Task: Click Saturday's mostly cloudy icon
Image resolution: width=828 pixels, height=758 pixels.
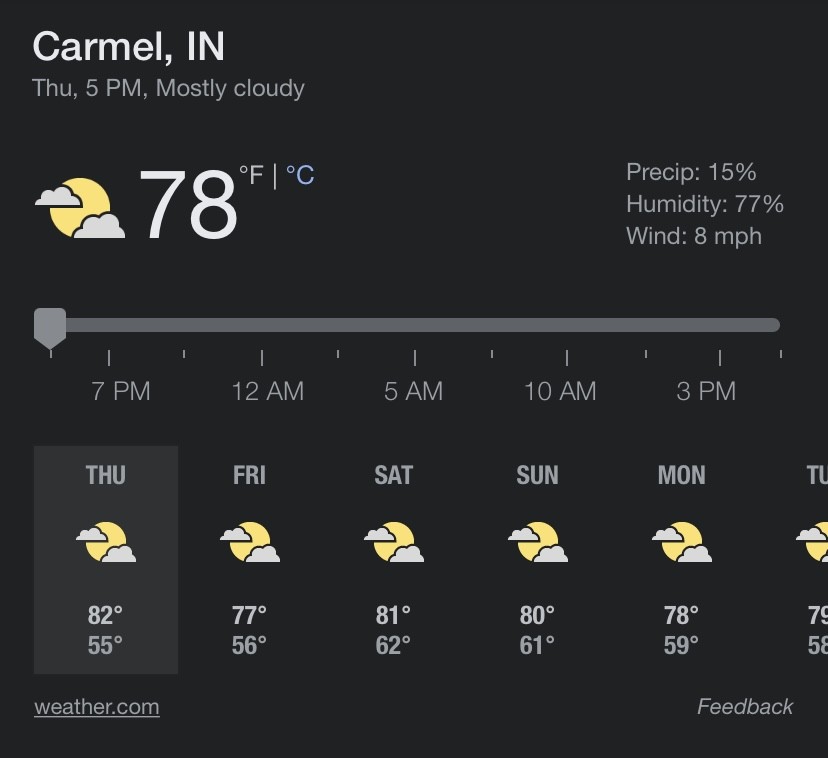Action: [394, 542]
